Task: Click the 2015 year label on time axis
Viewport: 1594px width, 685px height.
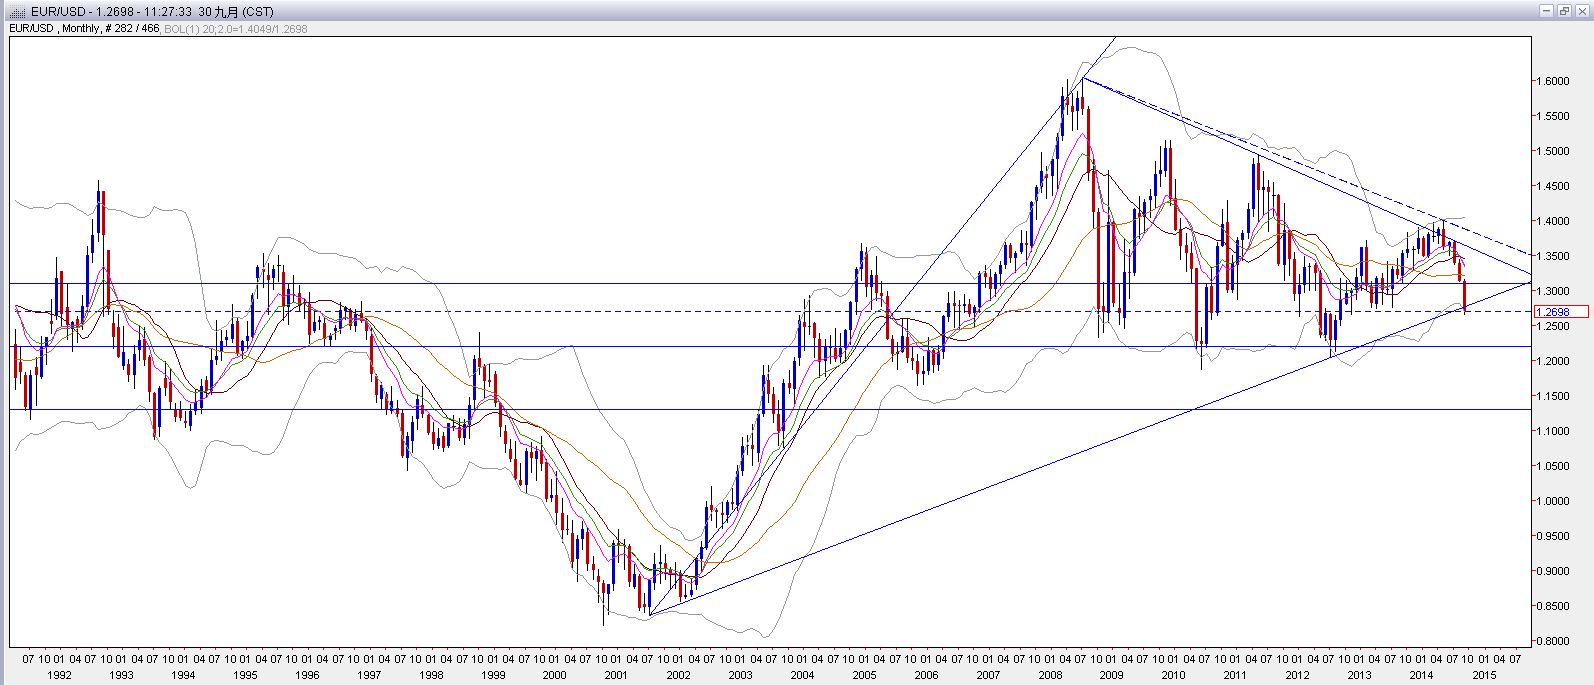Action: [x=1484, y=675]
